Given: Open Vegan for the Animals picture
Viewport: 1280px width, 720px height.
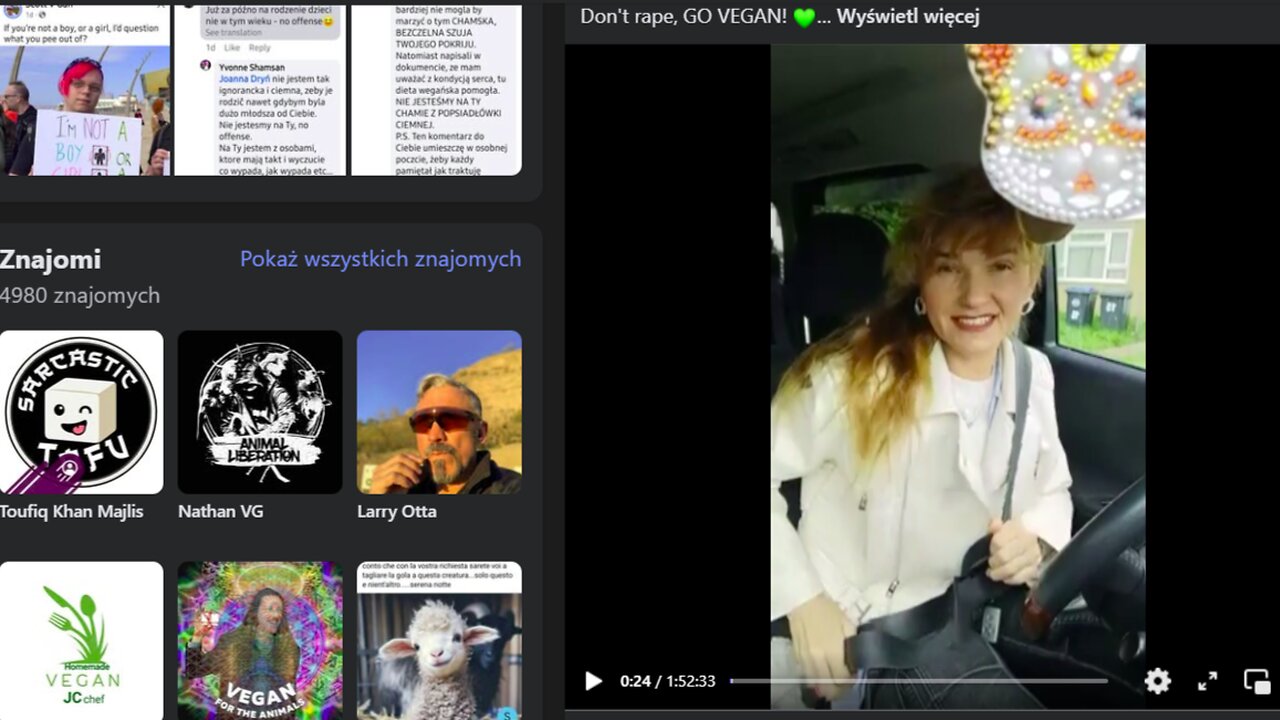Looking at the screenshot, I should click(260, 641).
